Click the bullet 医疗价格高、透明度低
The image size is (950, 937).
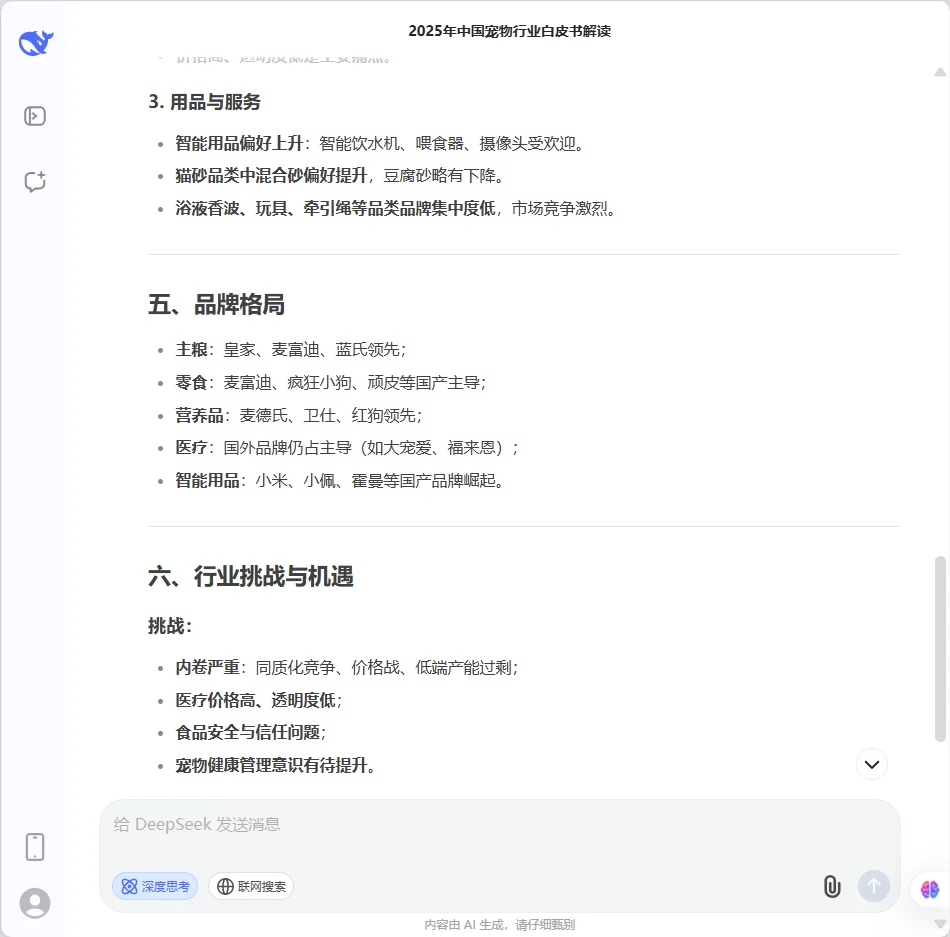point(259,700)
